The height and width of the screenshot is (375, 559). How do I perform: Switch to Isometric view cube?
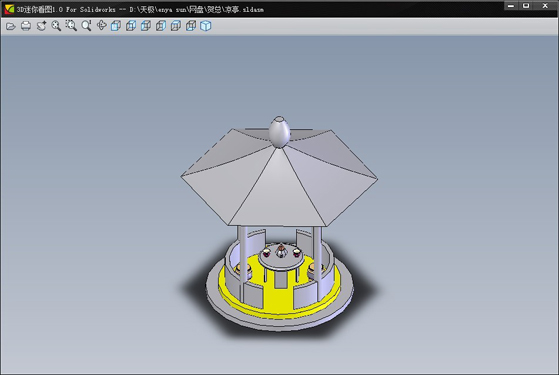click(206, 26)
